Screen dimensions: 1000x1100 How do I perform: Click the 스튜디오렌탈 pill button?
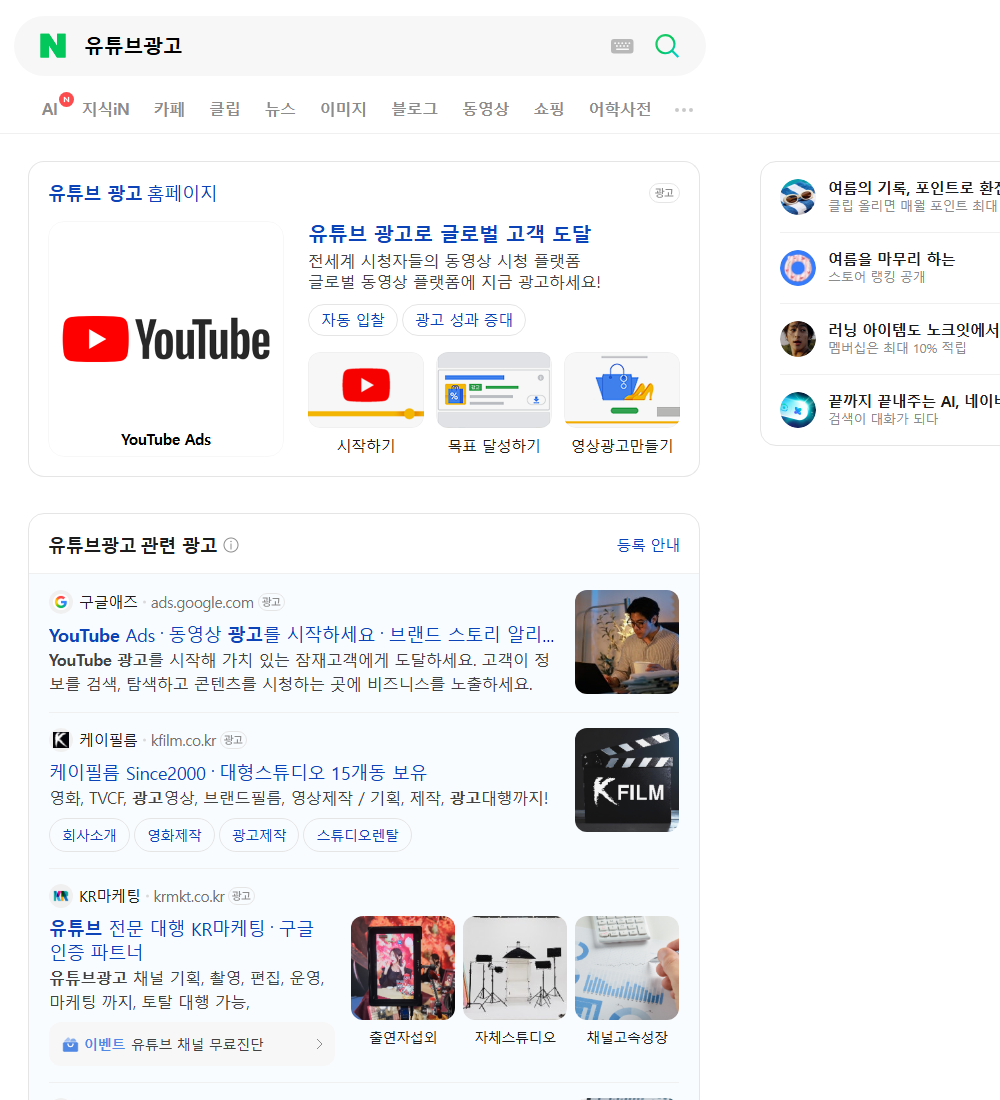point(357,835)
